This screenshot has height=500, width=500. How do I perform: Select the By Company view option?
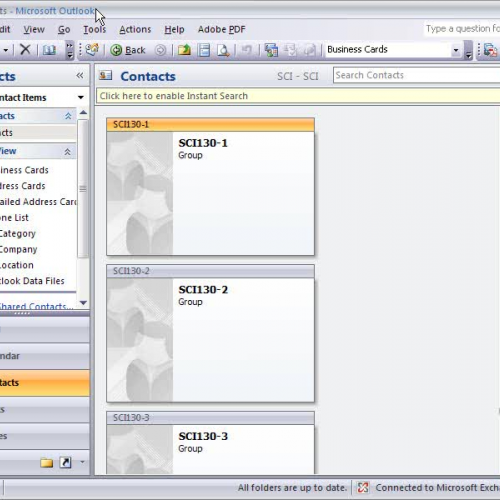pos(18,249)
